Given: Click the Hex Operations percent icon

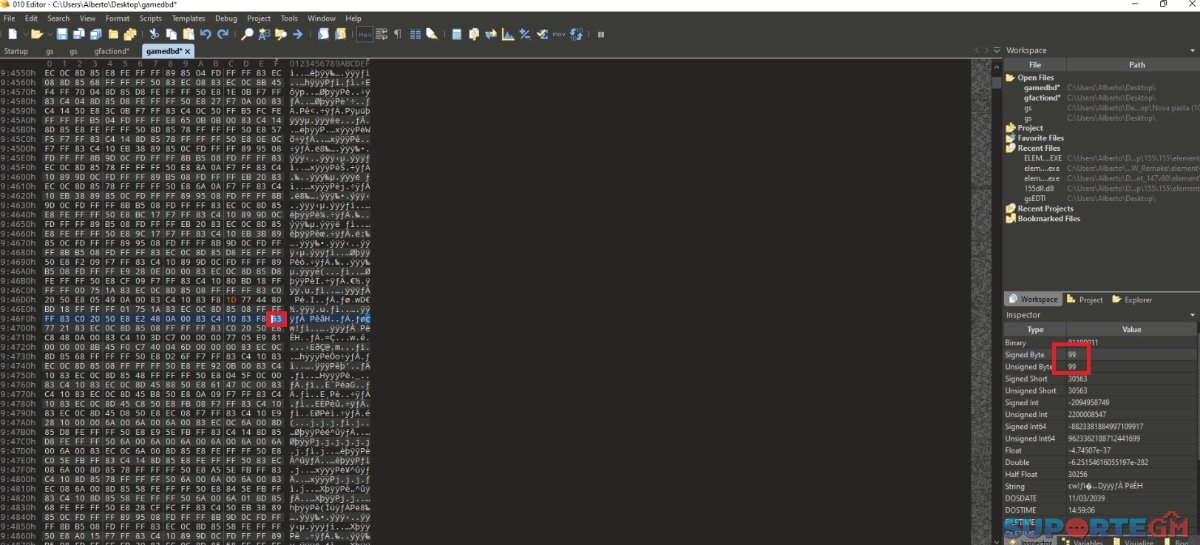Looking at the screenshot, I should point(525,34).
